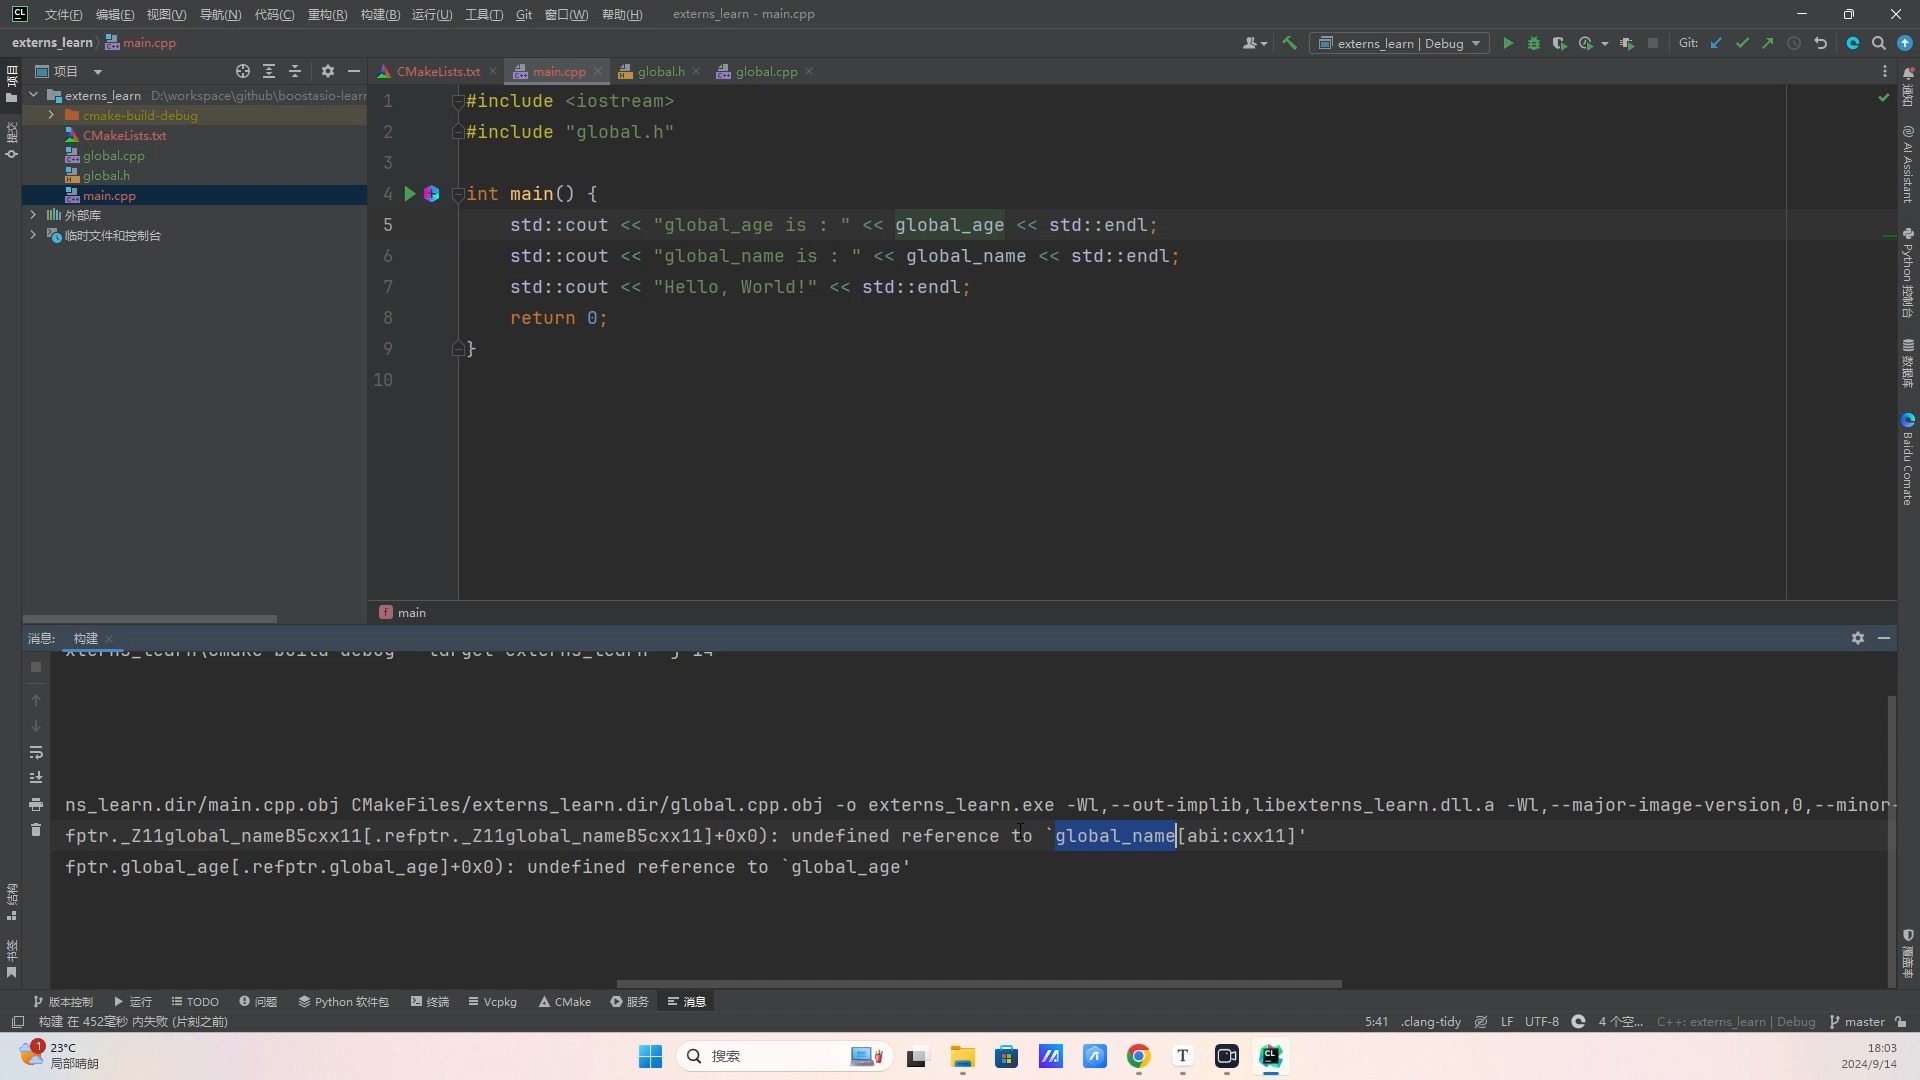Open the user account dropdown in toolbar
1920x1080 pixels.
[x=1254, y=43]
